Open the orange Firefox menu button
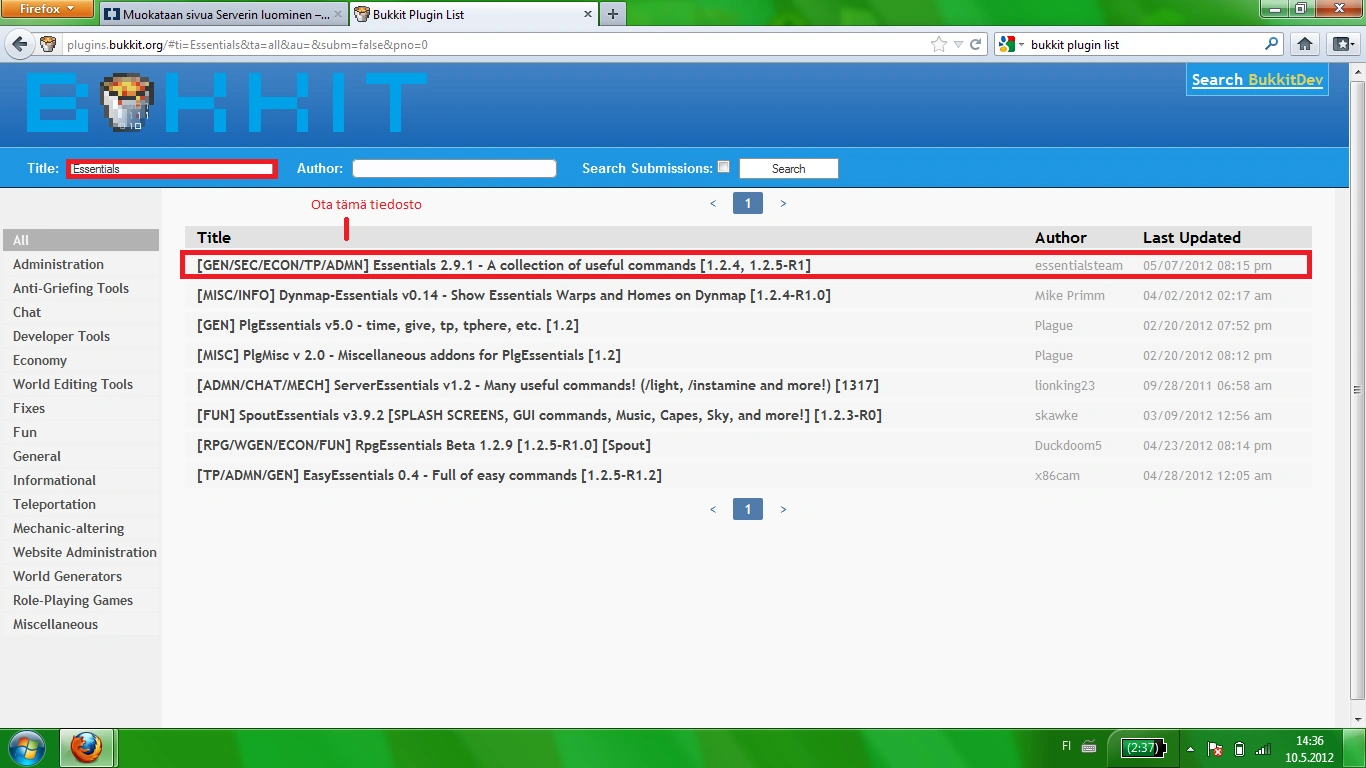The width and height of the screenshot is (1366, 768). (x=48, y=9)
